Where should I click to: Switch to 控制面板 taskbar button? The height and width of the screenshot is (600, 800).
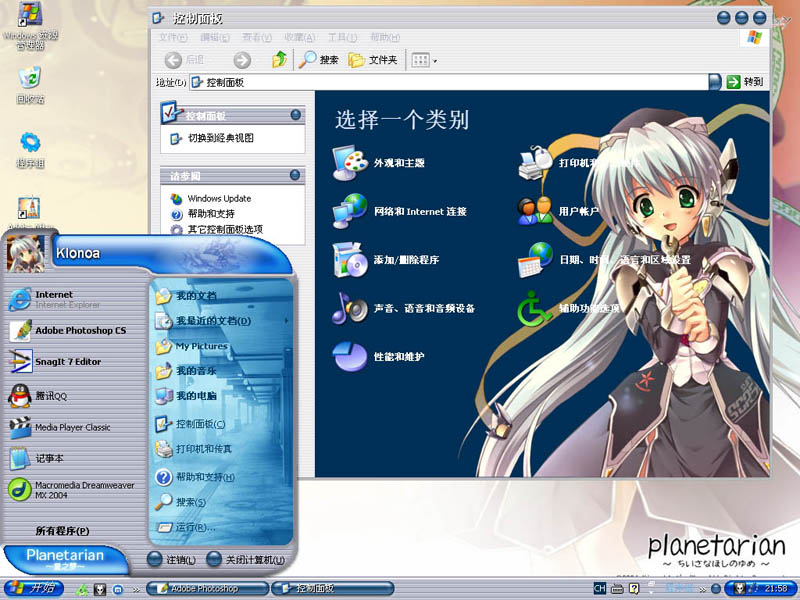(333, 588)
